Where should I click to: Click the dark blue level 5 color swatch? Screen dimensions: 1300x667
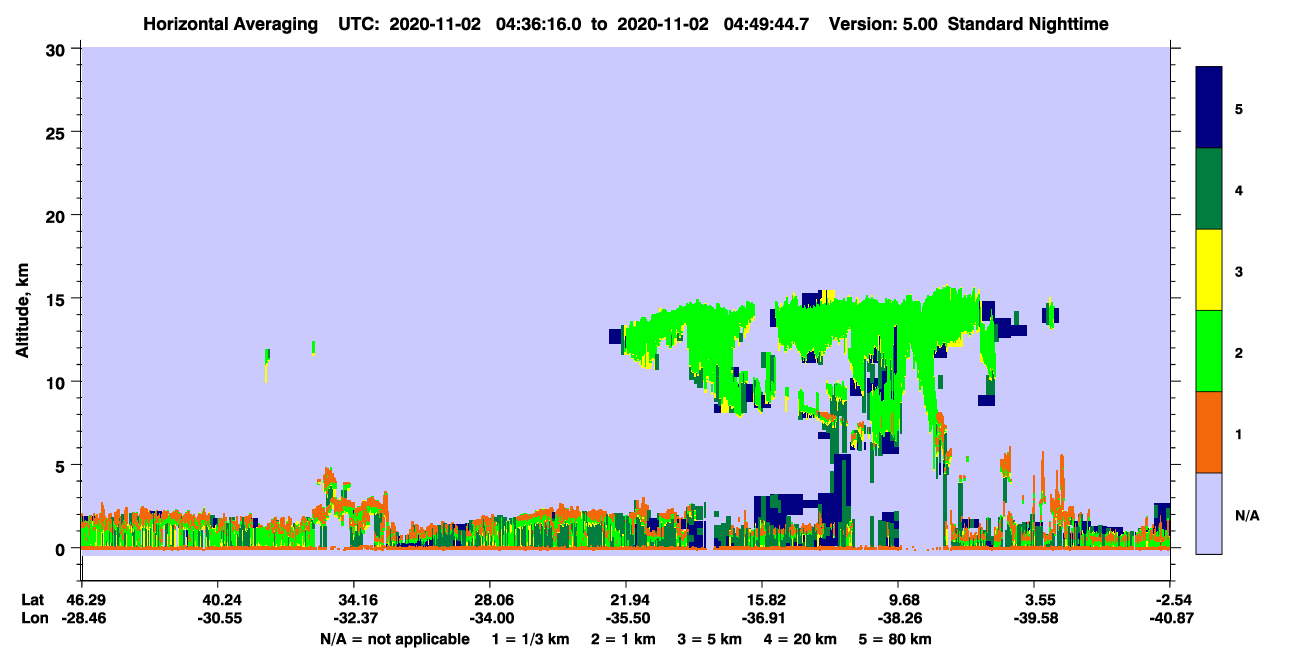click(1209, 107)
